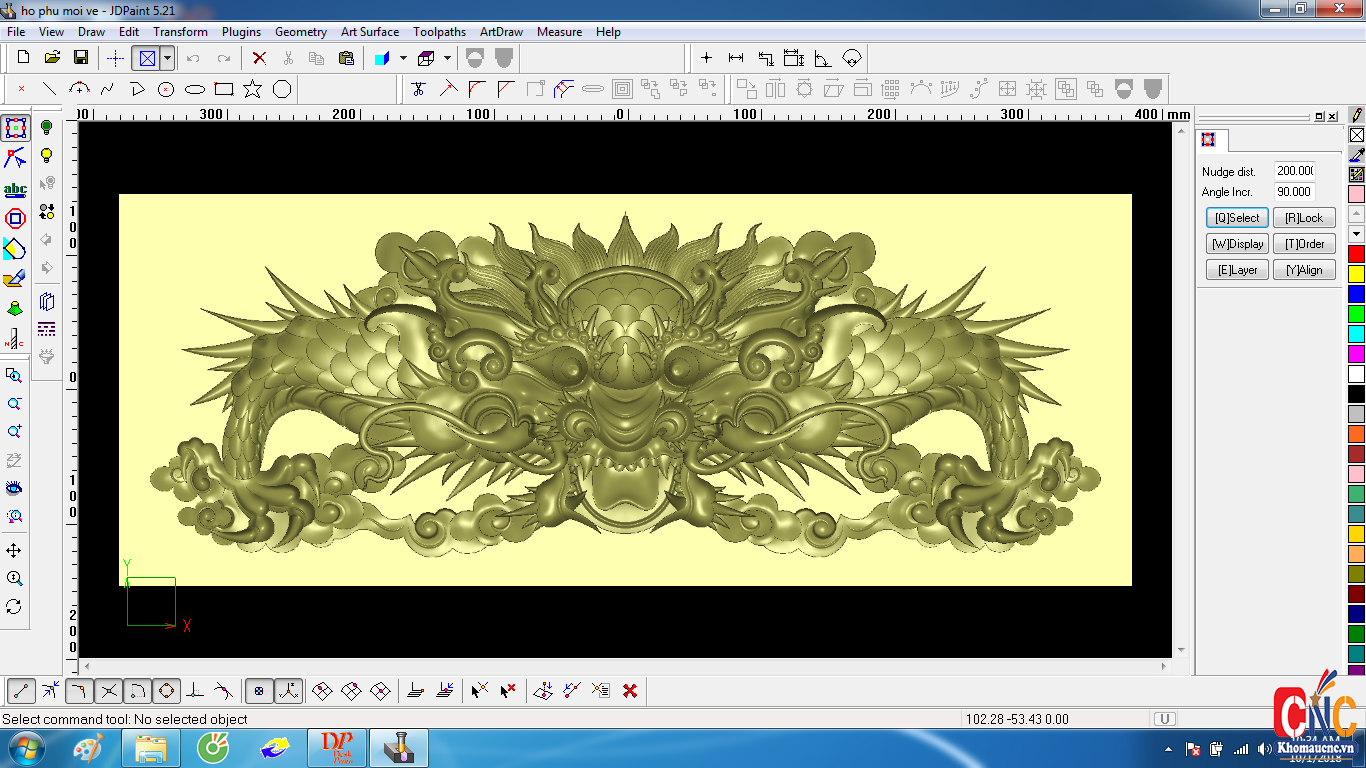Toggle the intersection snap button
The height and width of the screenshot is (768, 1366).
tap(109, 691)
